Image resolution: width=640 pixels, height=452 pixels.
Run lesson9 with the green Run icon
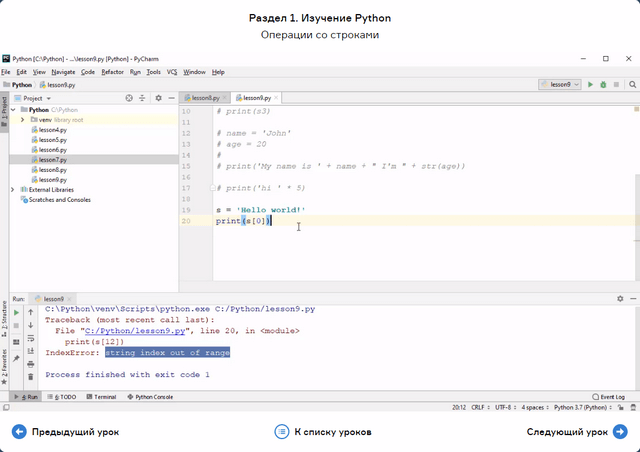(x=590, y=85)
